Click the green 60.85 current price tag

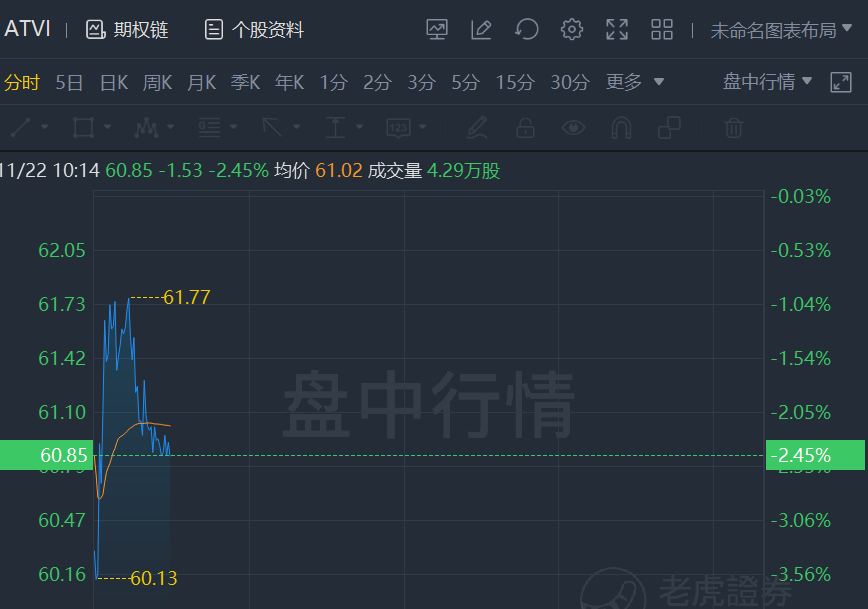pyautogui.click(x=46, y=455)
